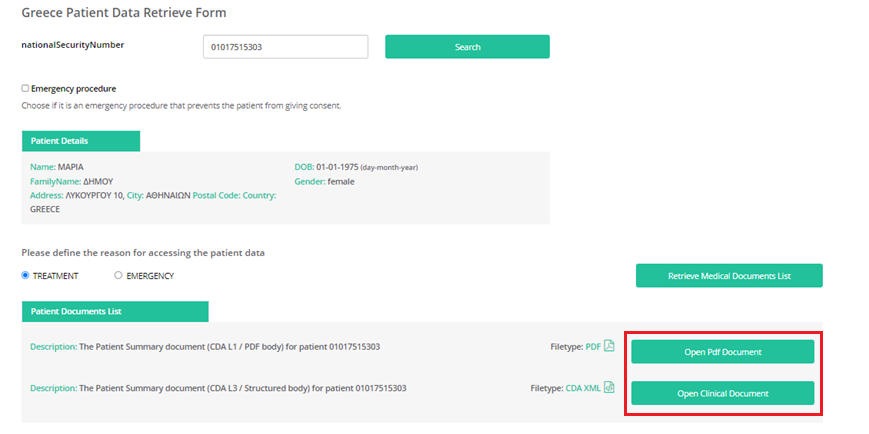Click the nationalSecurityNumber label
Image resolution: width=869 pixels, height=434 pixels.
(73, 45)
